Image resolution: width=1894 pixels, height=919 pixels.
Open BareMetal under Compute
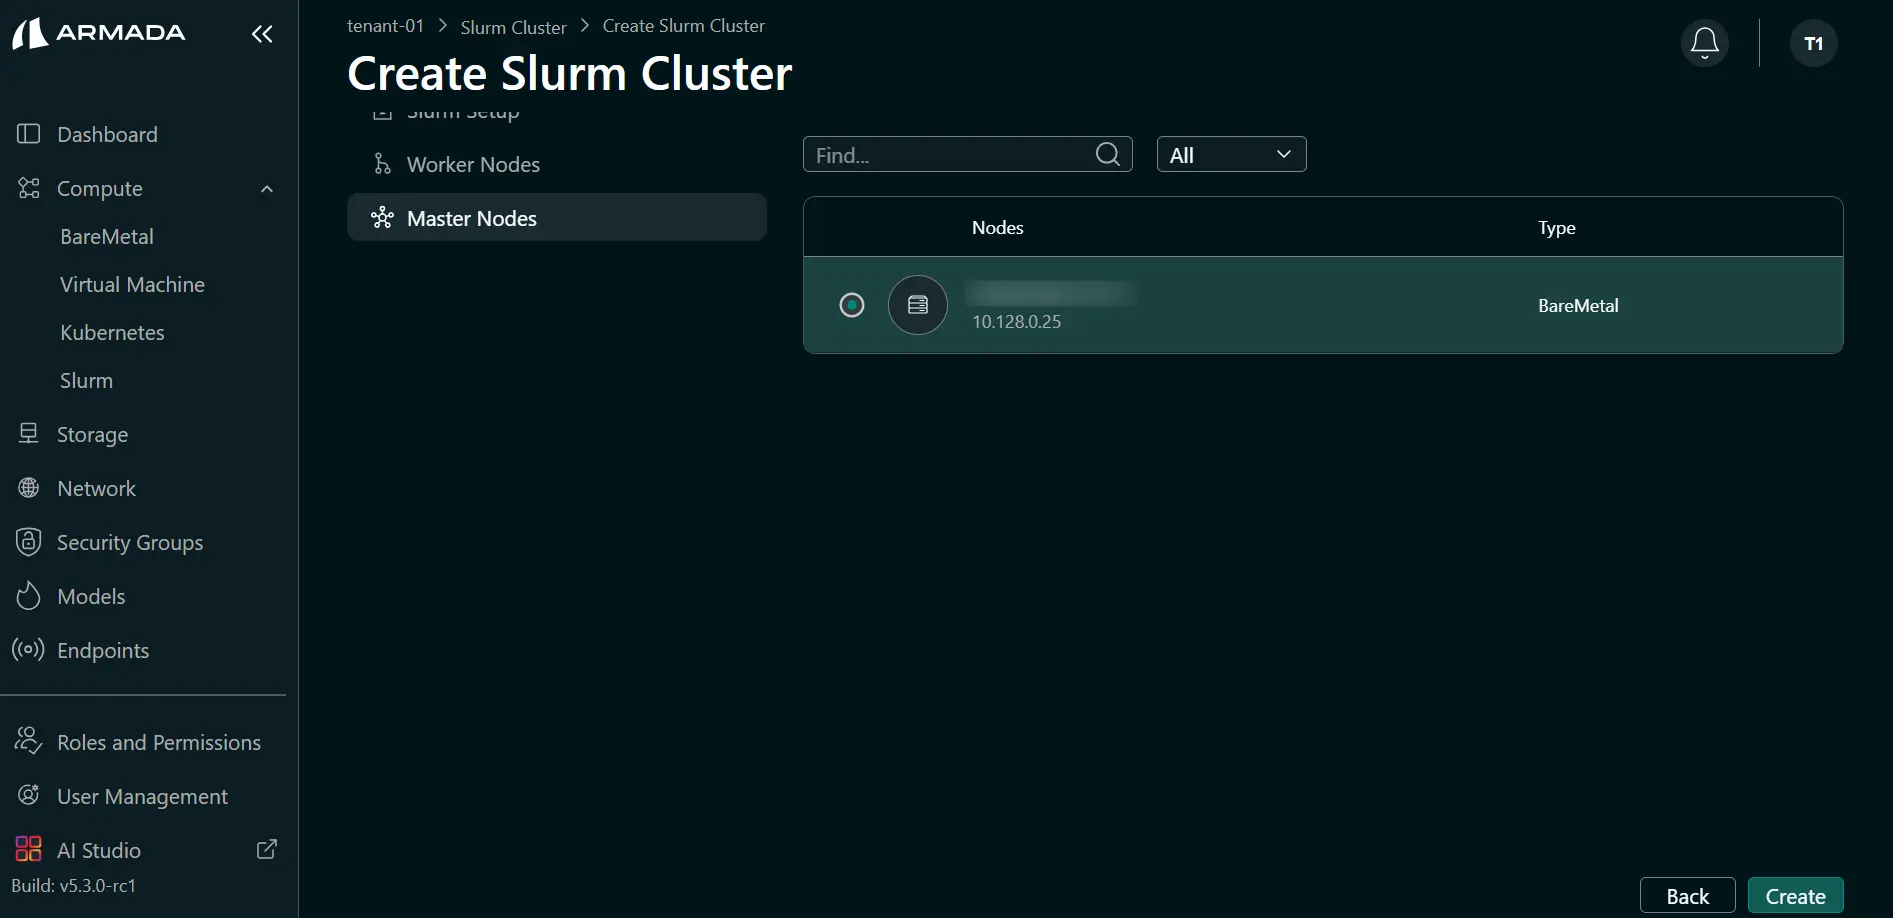click(107, 237)
